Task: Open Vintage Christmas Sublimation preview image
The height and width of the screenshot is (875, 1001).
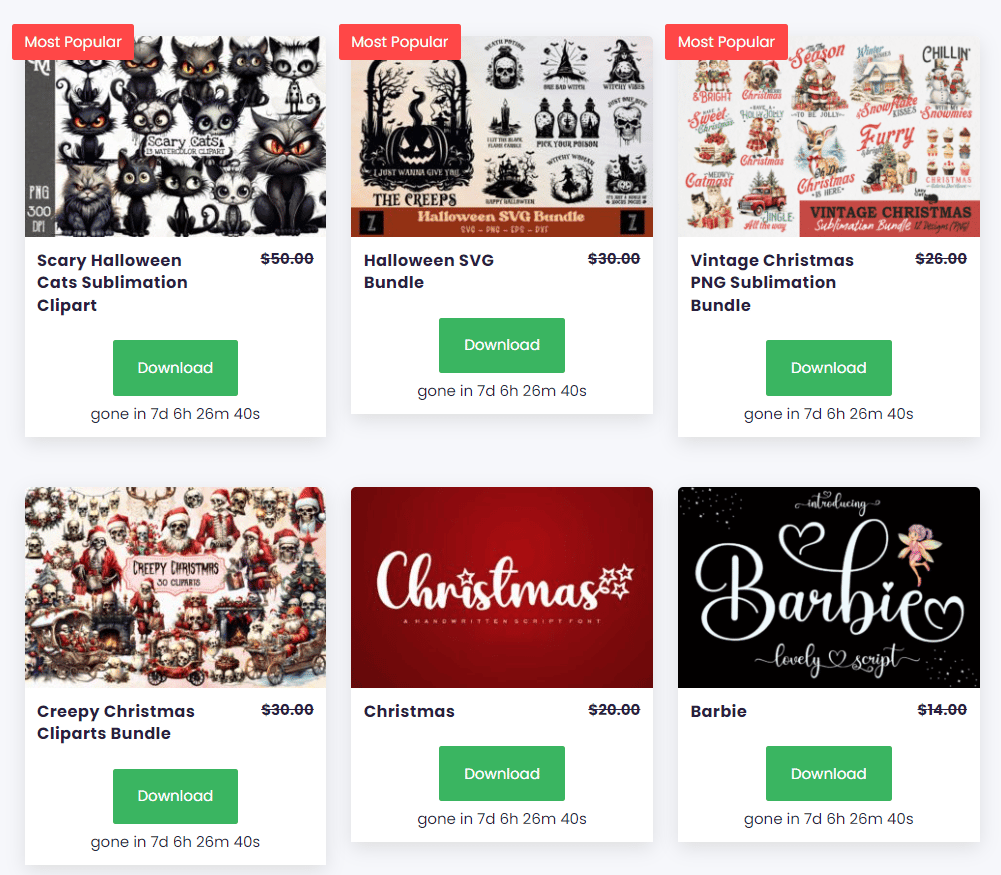Action: click(x=829, y=137)
